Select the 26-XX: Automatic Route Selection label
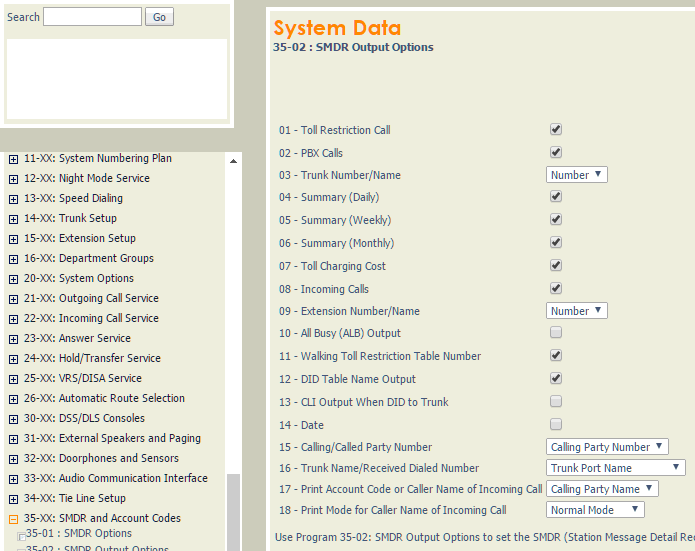Image resolution: width=695 pixels, height=551 pixels. coord(104,398)
